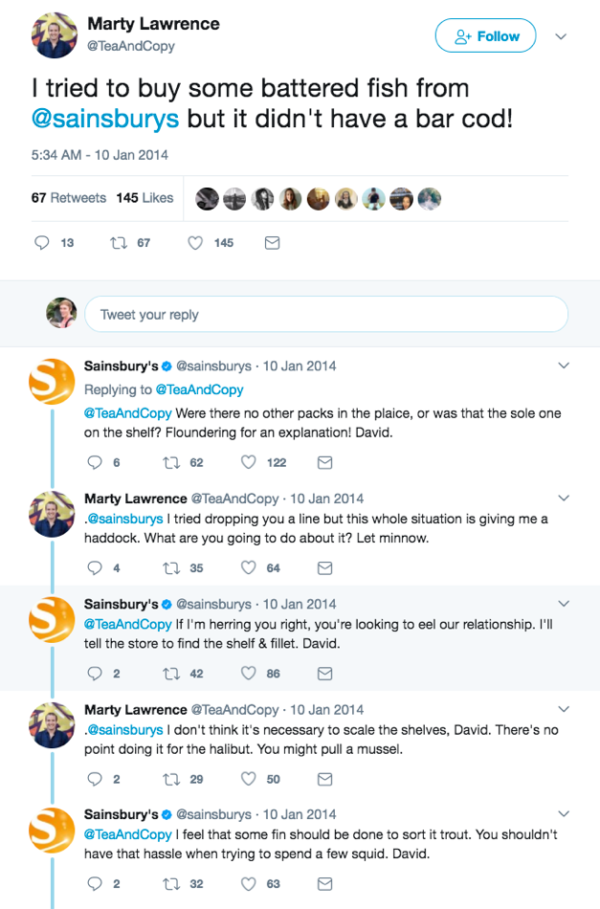Send the main tweet via Direct Message envelope
This screenshot has width=600, height=909.
[x=272, y=242]
